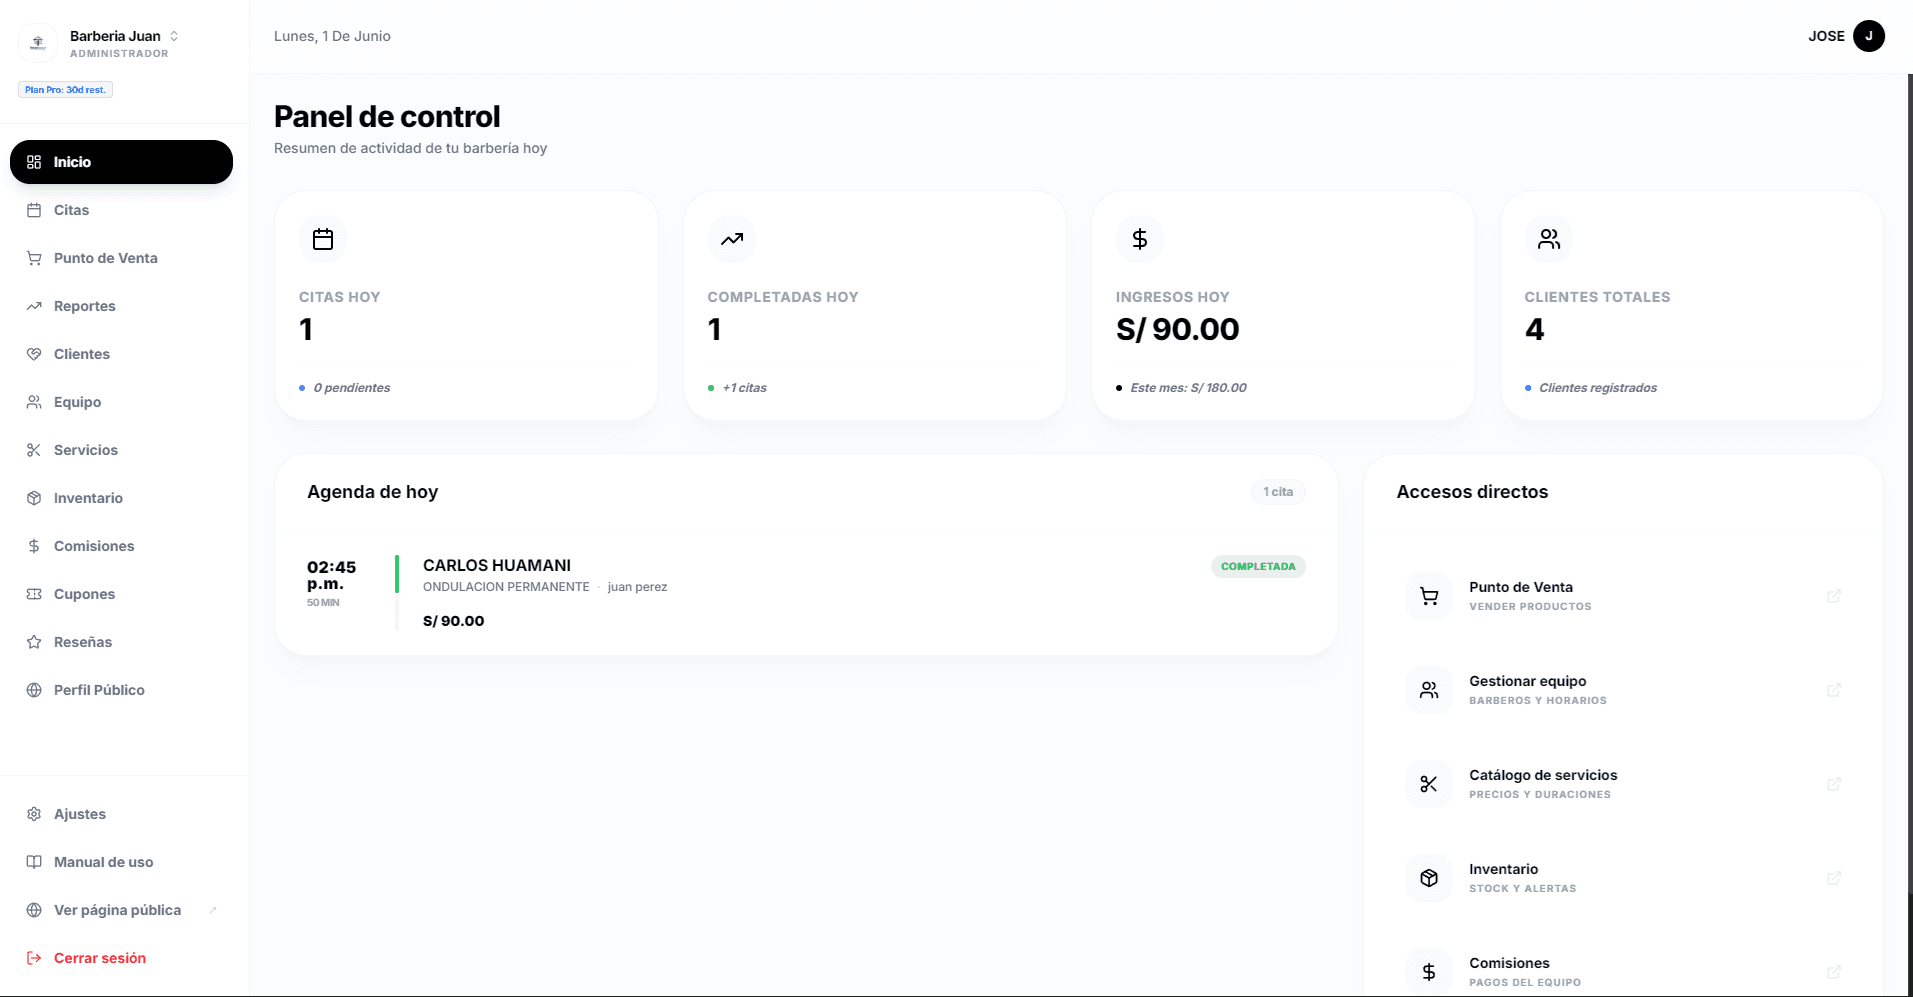Click the Cerrar sesión logout icon

[34, 958]
